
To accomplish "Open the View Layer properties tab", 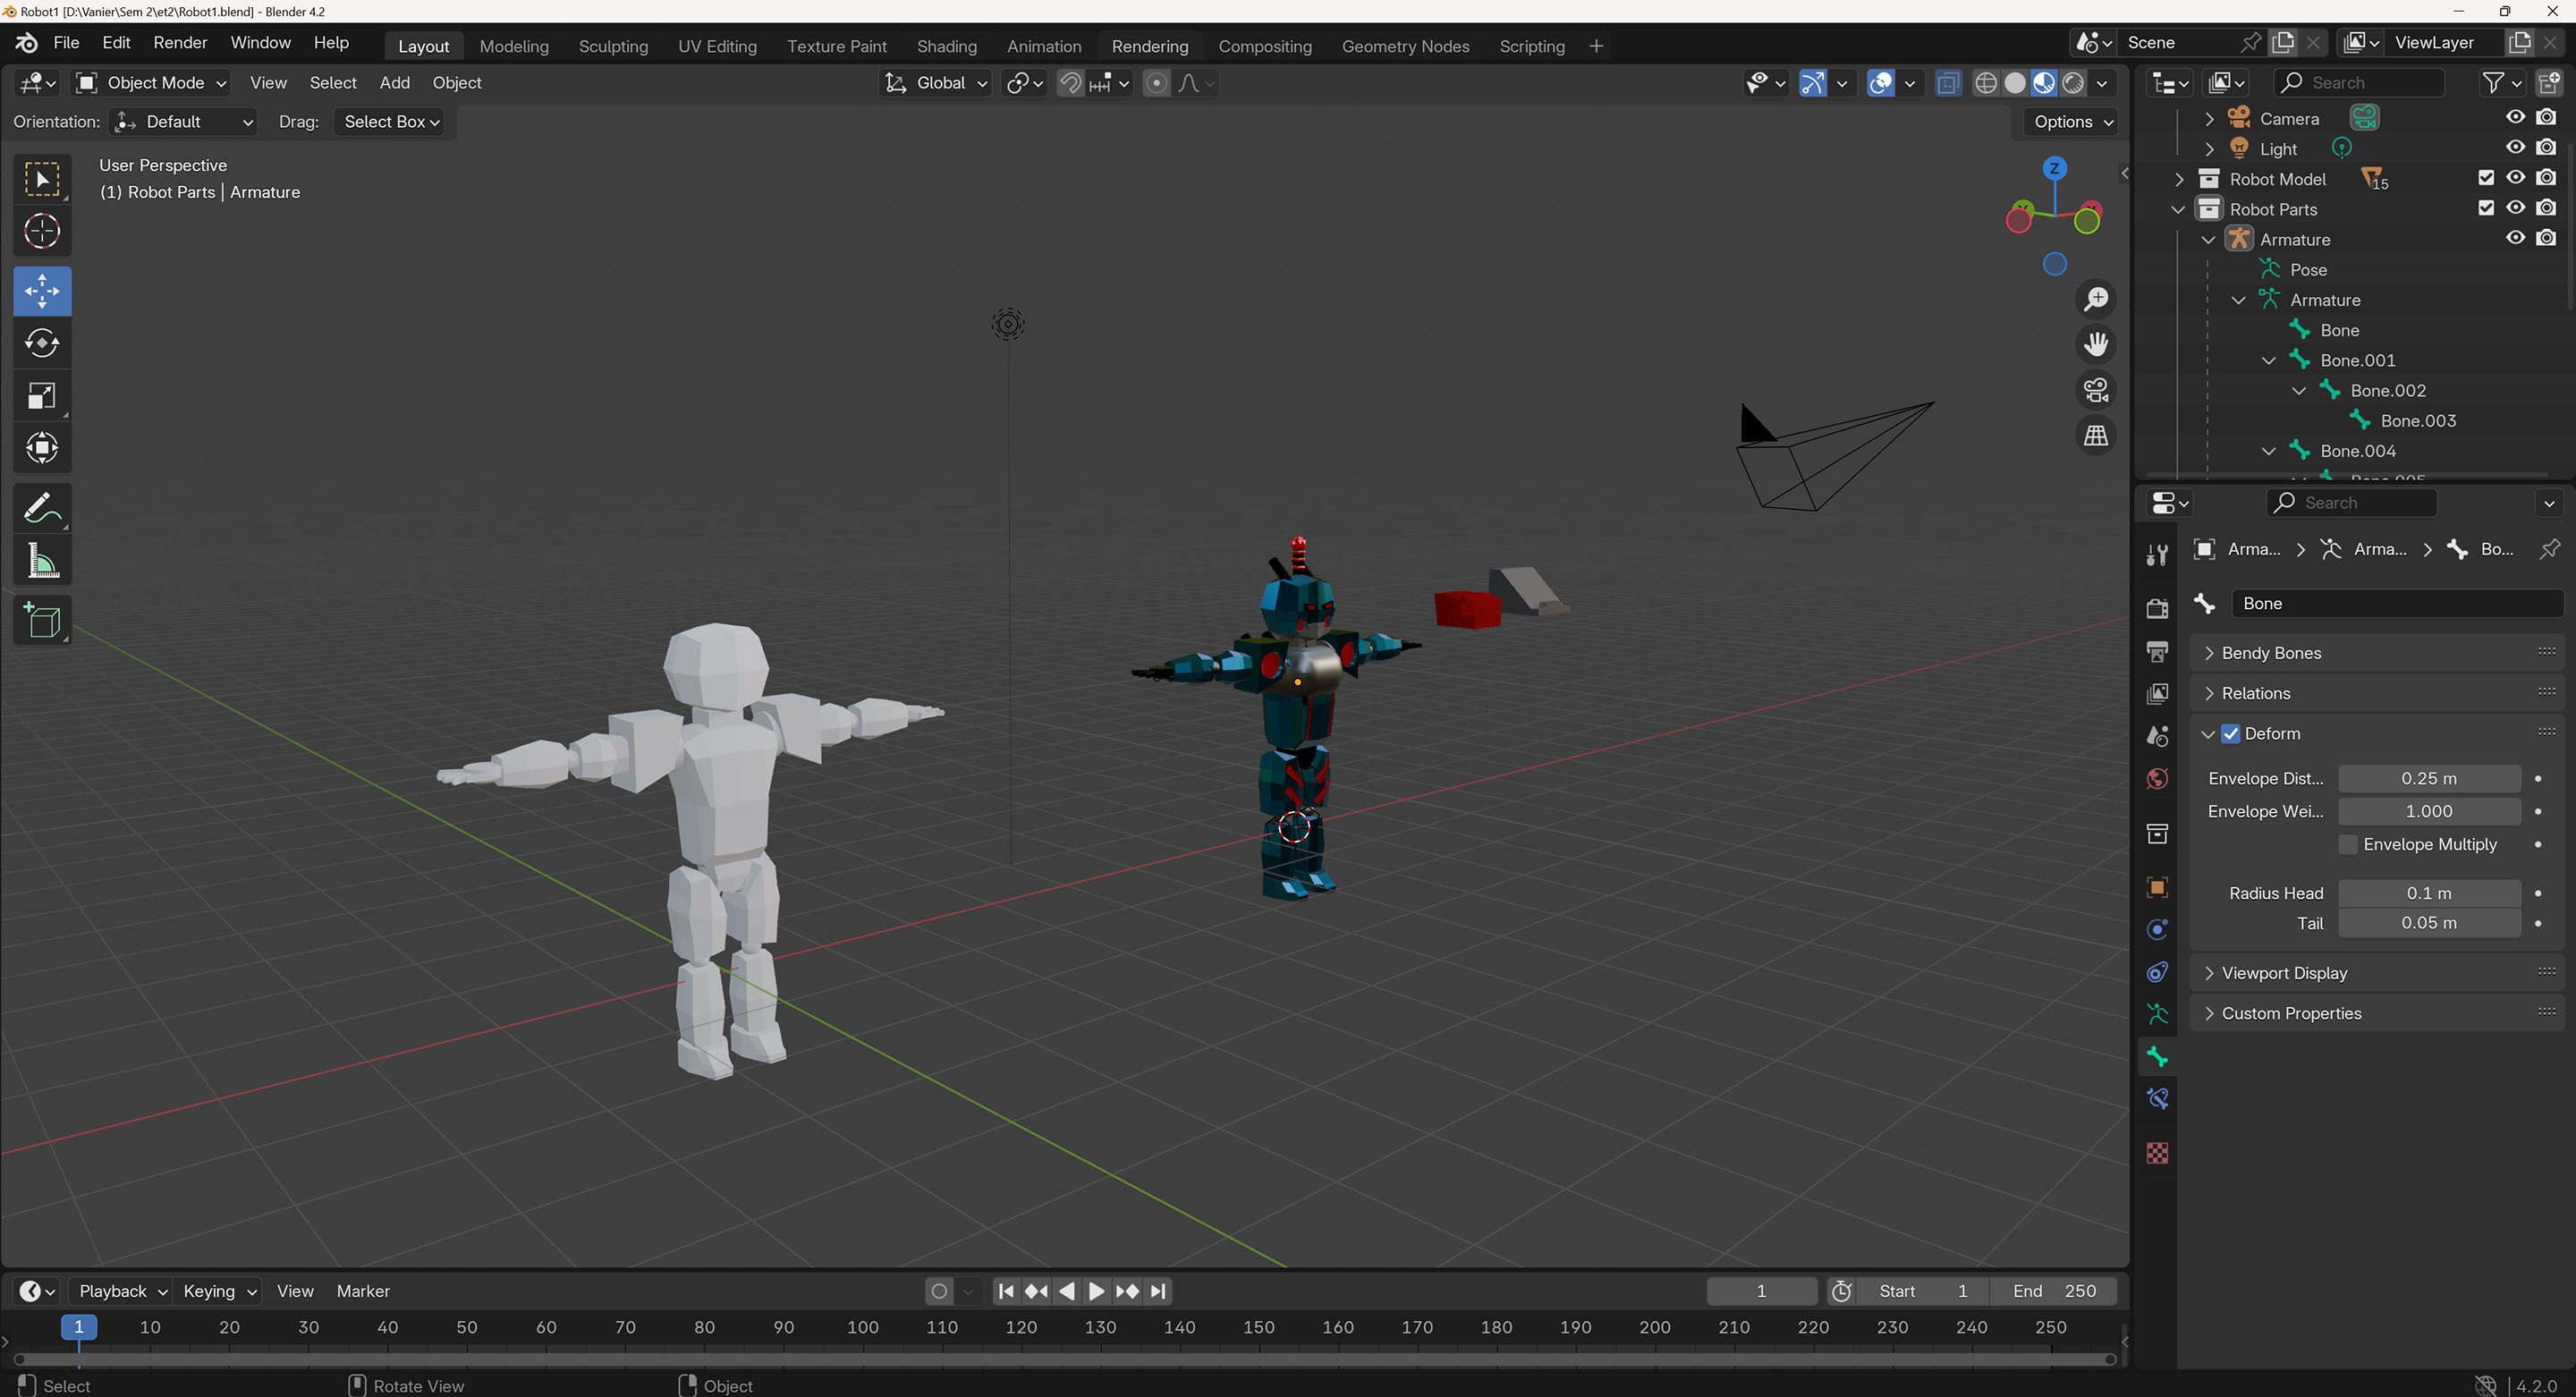I will [x=2157, y=694].
